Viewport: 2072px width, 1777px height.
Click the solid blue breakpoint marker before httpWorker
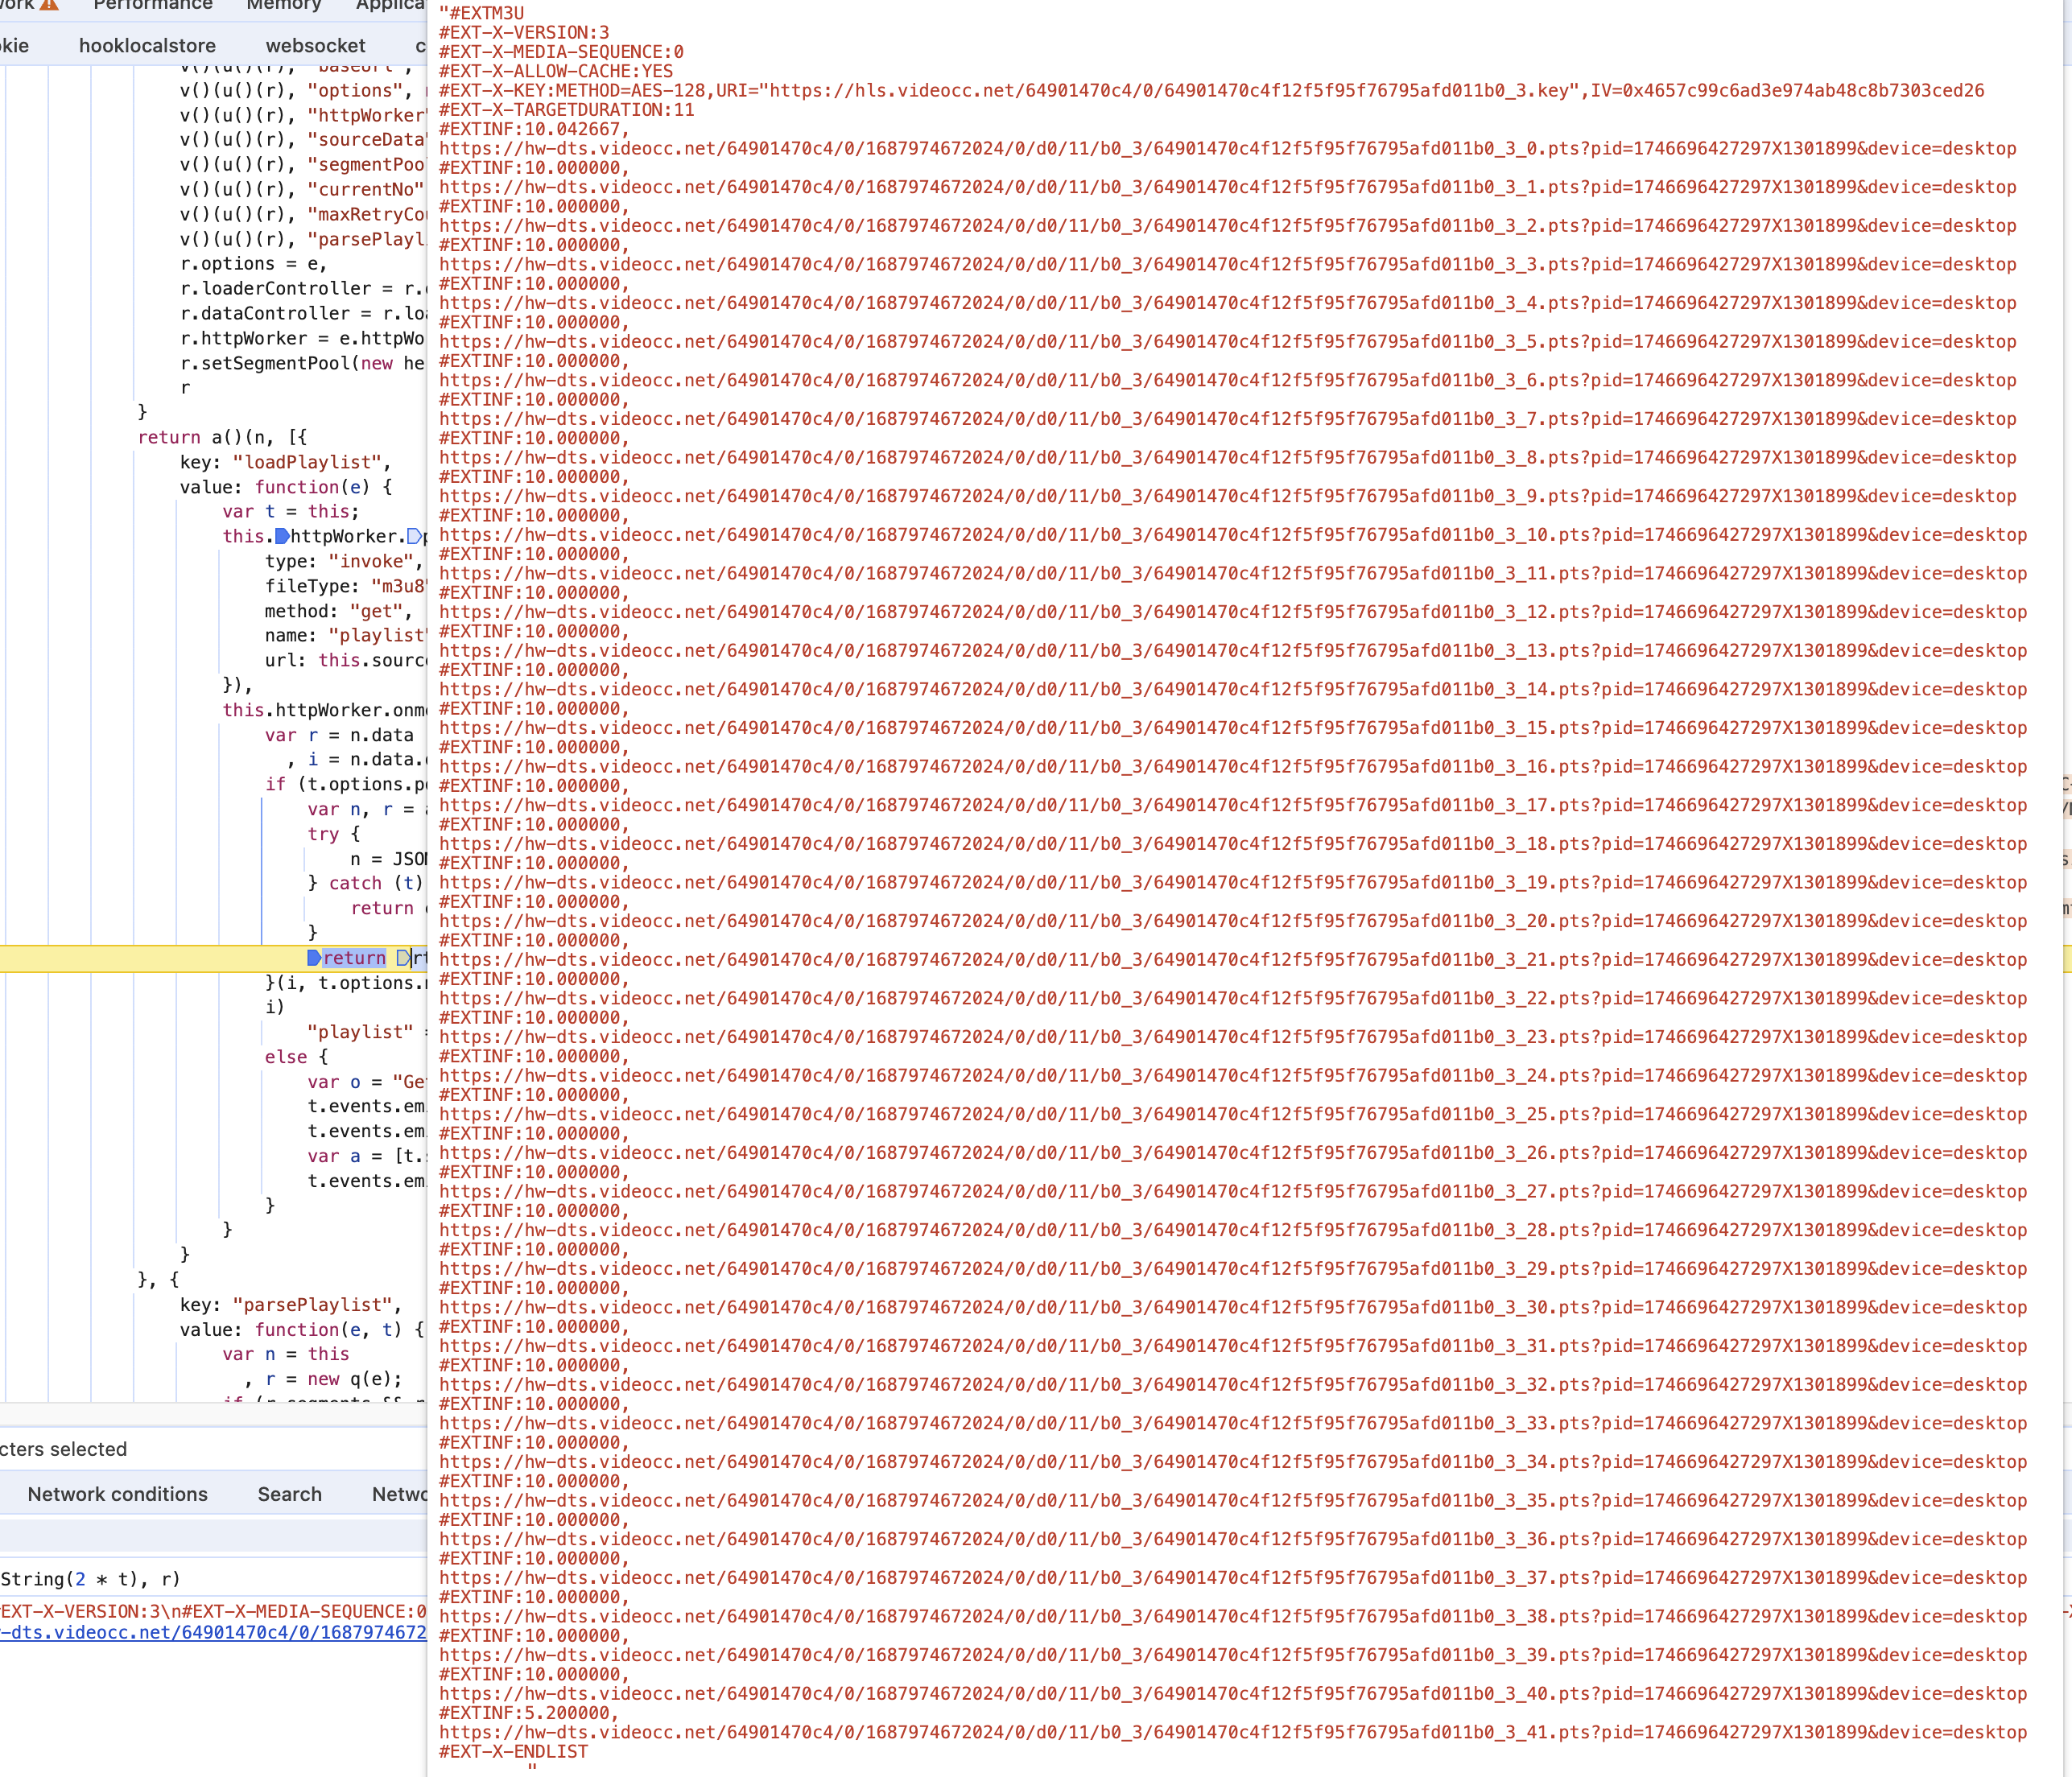pos(282,536)
